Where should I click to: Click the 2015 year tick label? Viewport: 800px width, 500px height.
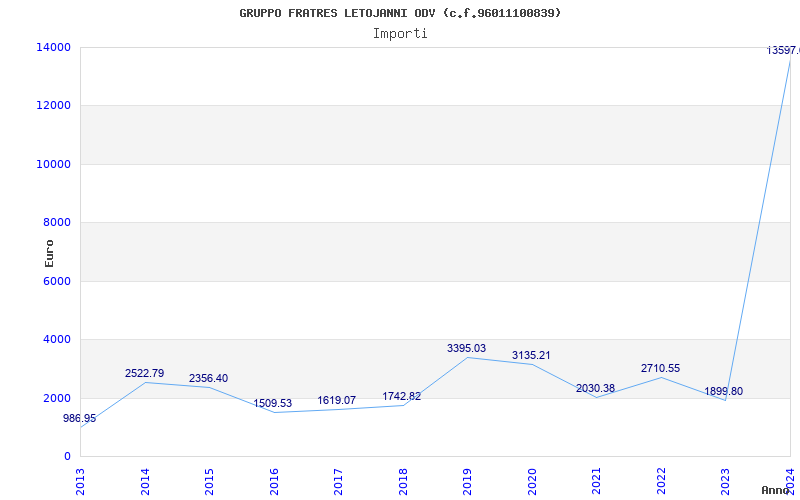pos(210,481)
